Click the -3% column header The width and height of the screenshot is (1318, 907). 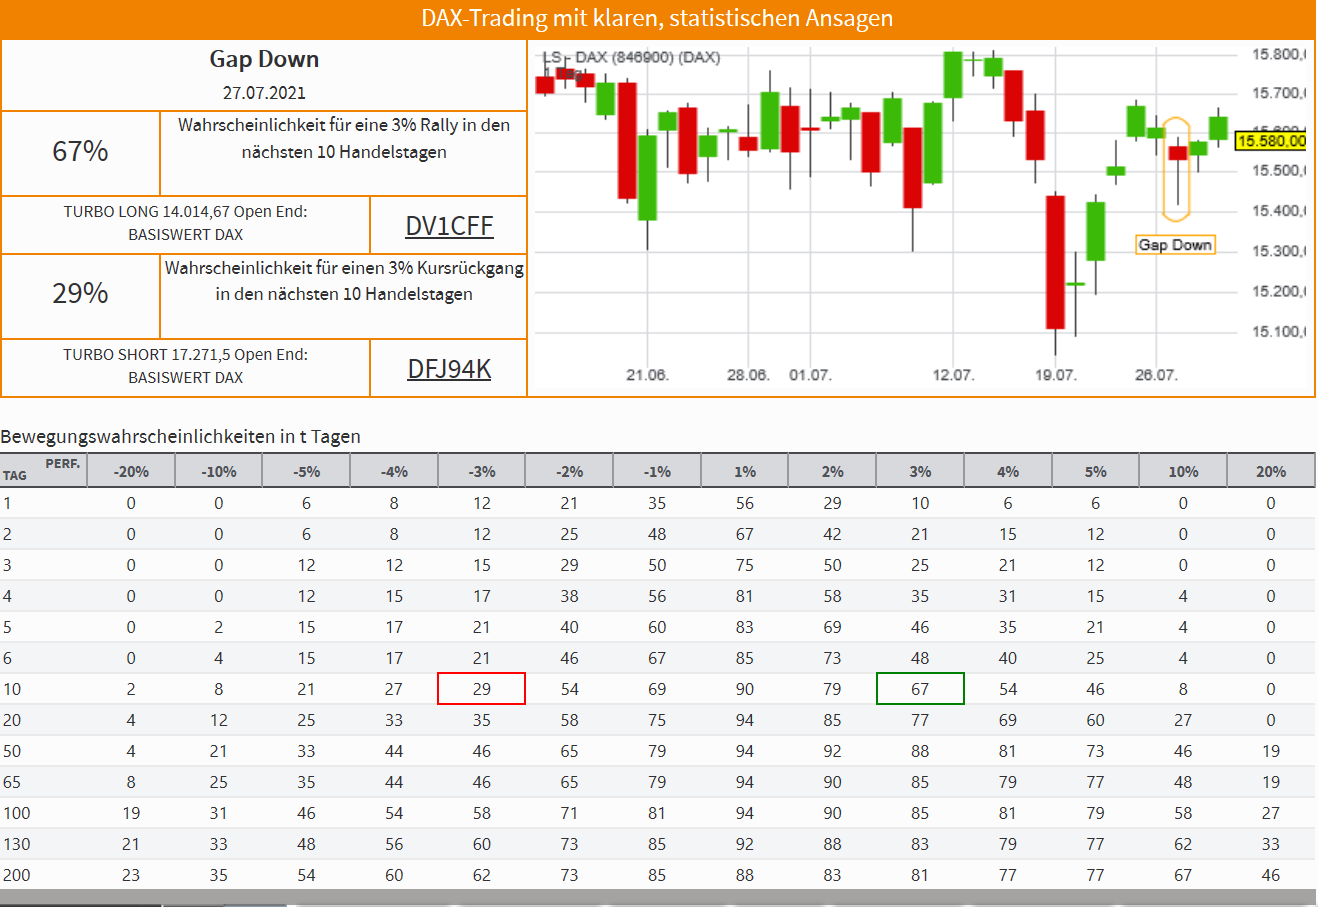pyautogui.click(x=482, y=471)
